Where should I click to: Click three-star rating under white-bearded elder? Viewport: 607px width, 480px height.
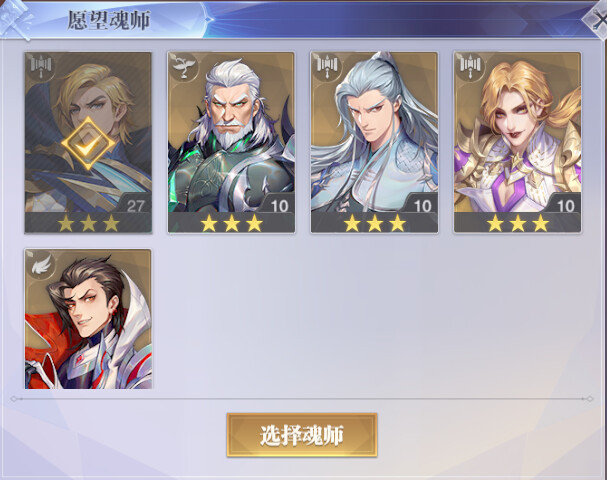(231, 223)
